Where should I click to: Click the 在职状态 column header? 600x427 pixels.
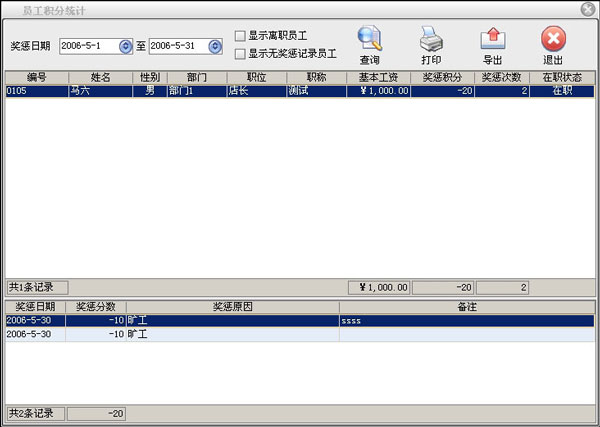click(x=561, y=77)
